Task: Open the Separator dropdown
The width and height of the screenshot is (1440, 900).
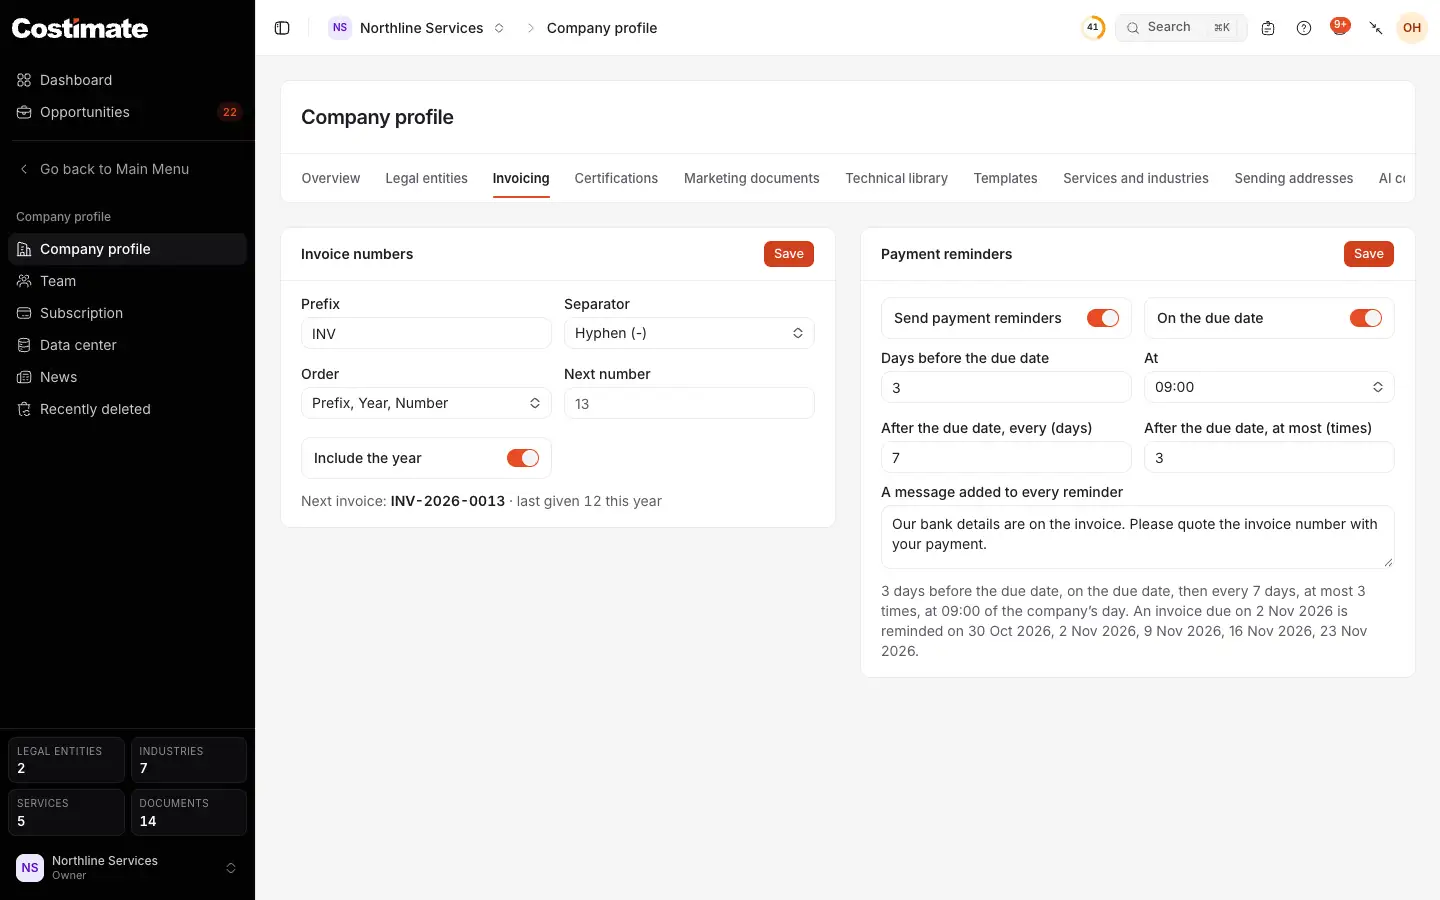Action: 689,333
